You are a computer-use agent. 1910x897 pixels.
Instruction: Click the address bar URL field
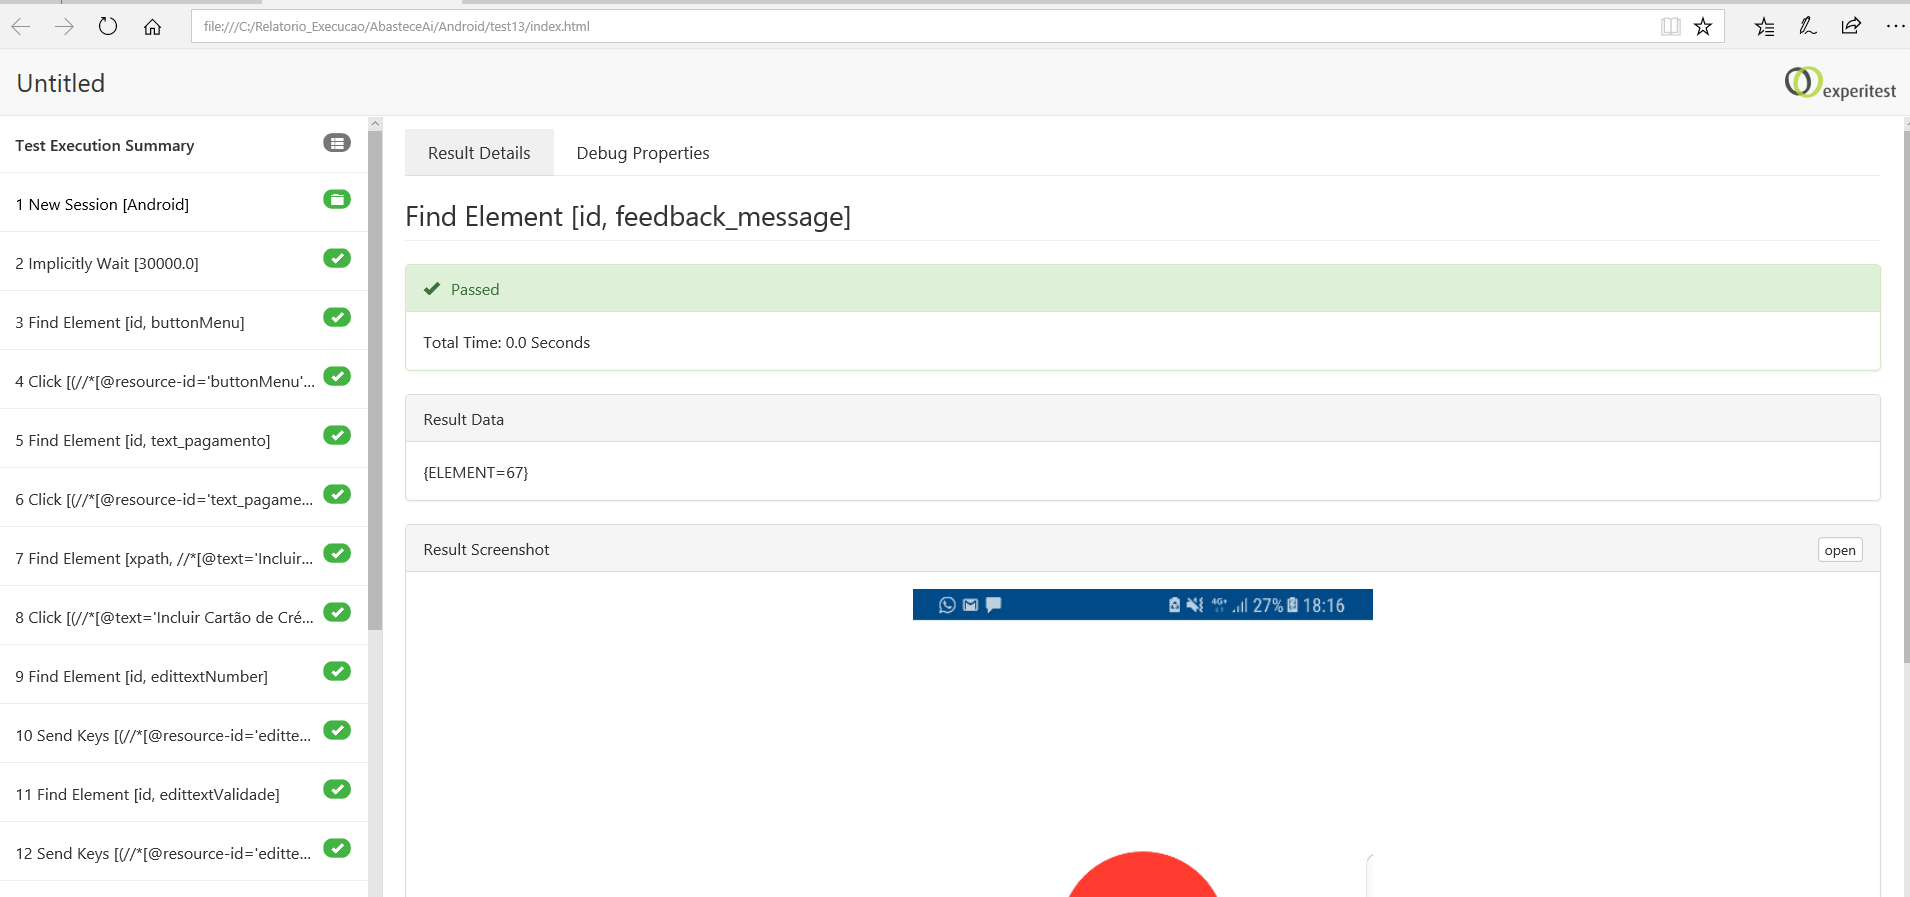pos(900,27)
